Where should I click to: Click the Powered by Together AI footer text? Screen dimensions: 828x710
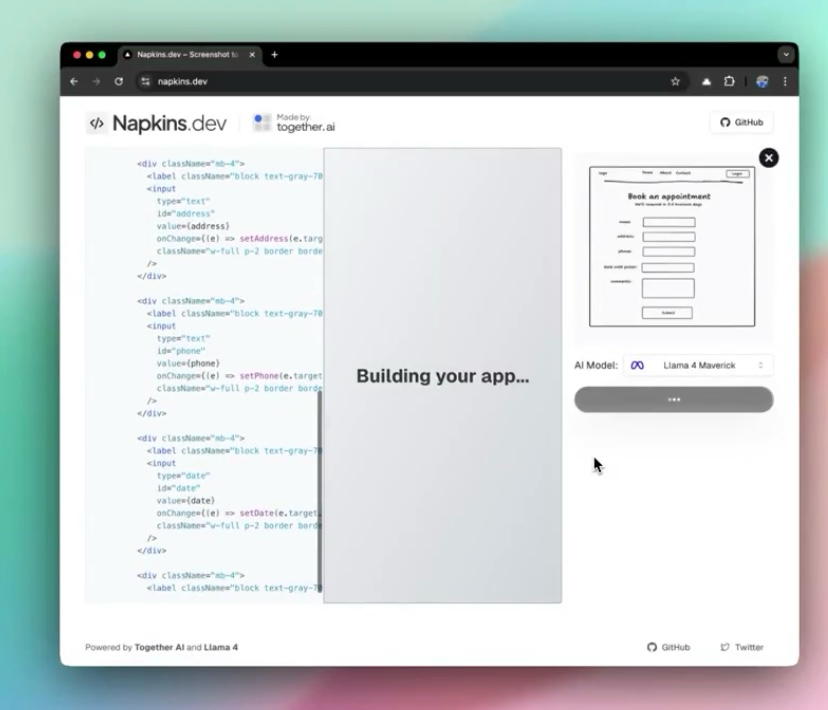(x=162, y=647)
